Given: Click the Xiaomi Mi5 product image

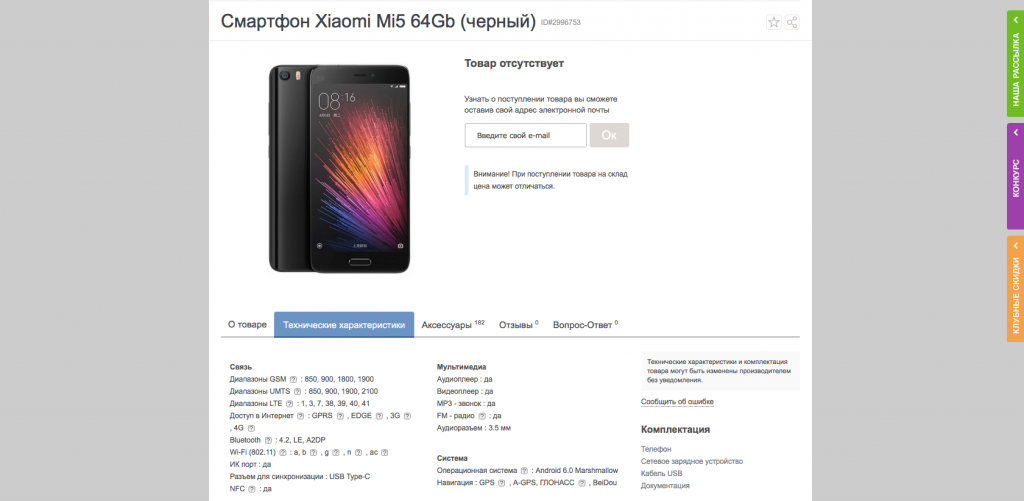Looking at the screenshot, I should pos(340,169).
